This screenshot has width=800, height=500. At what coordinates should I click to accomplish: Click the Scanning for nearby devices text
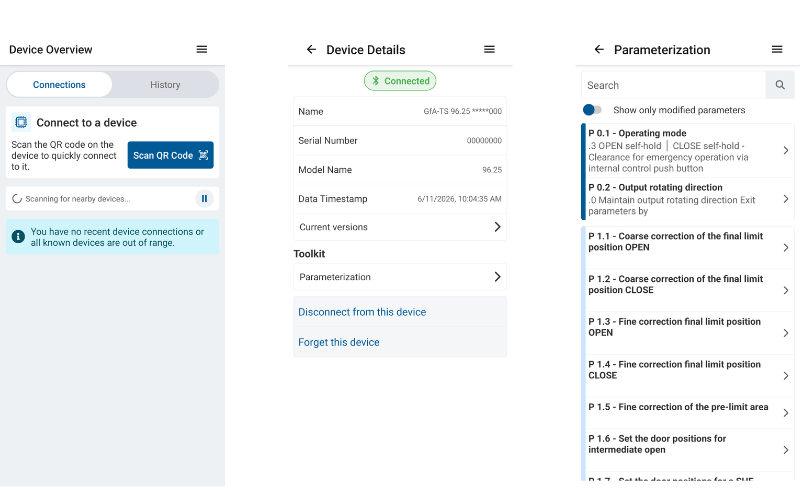(78, 199)
